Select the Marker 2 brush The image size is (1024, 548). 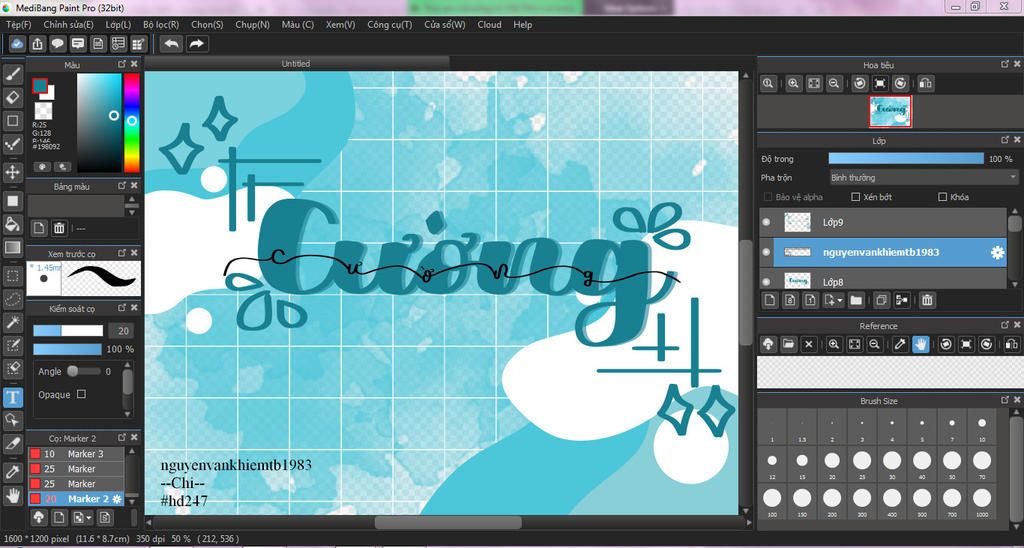tap(76, 499)
